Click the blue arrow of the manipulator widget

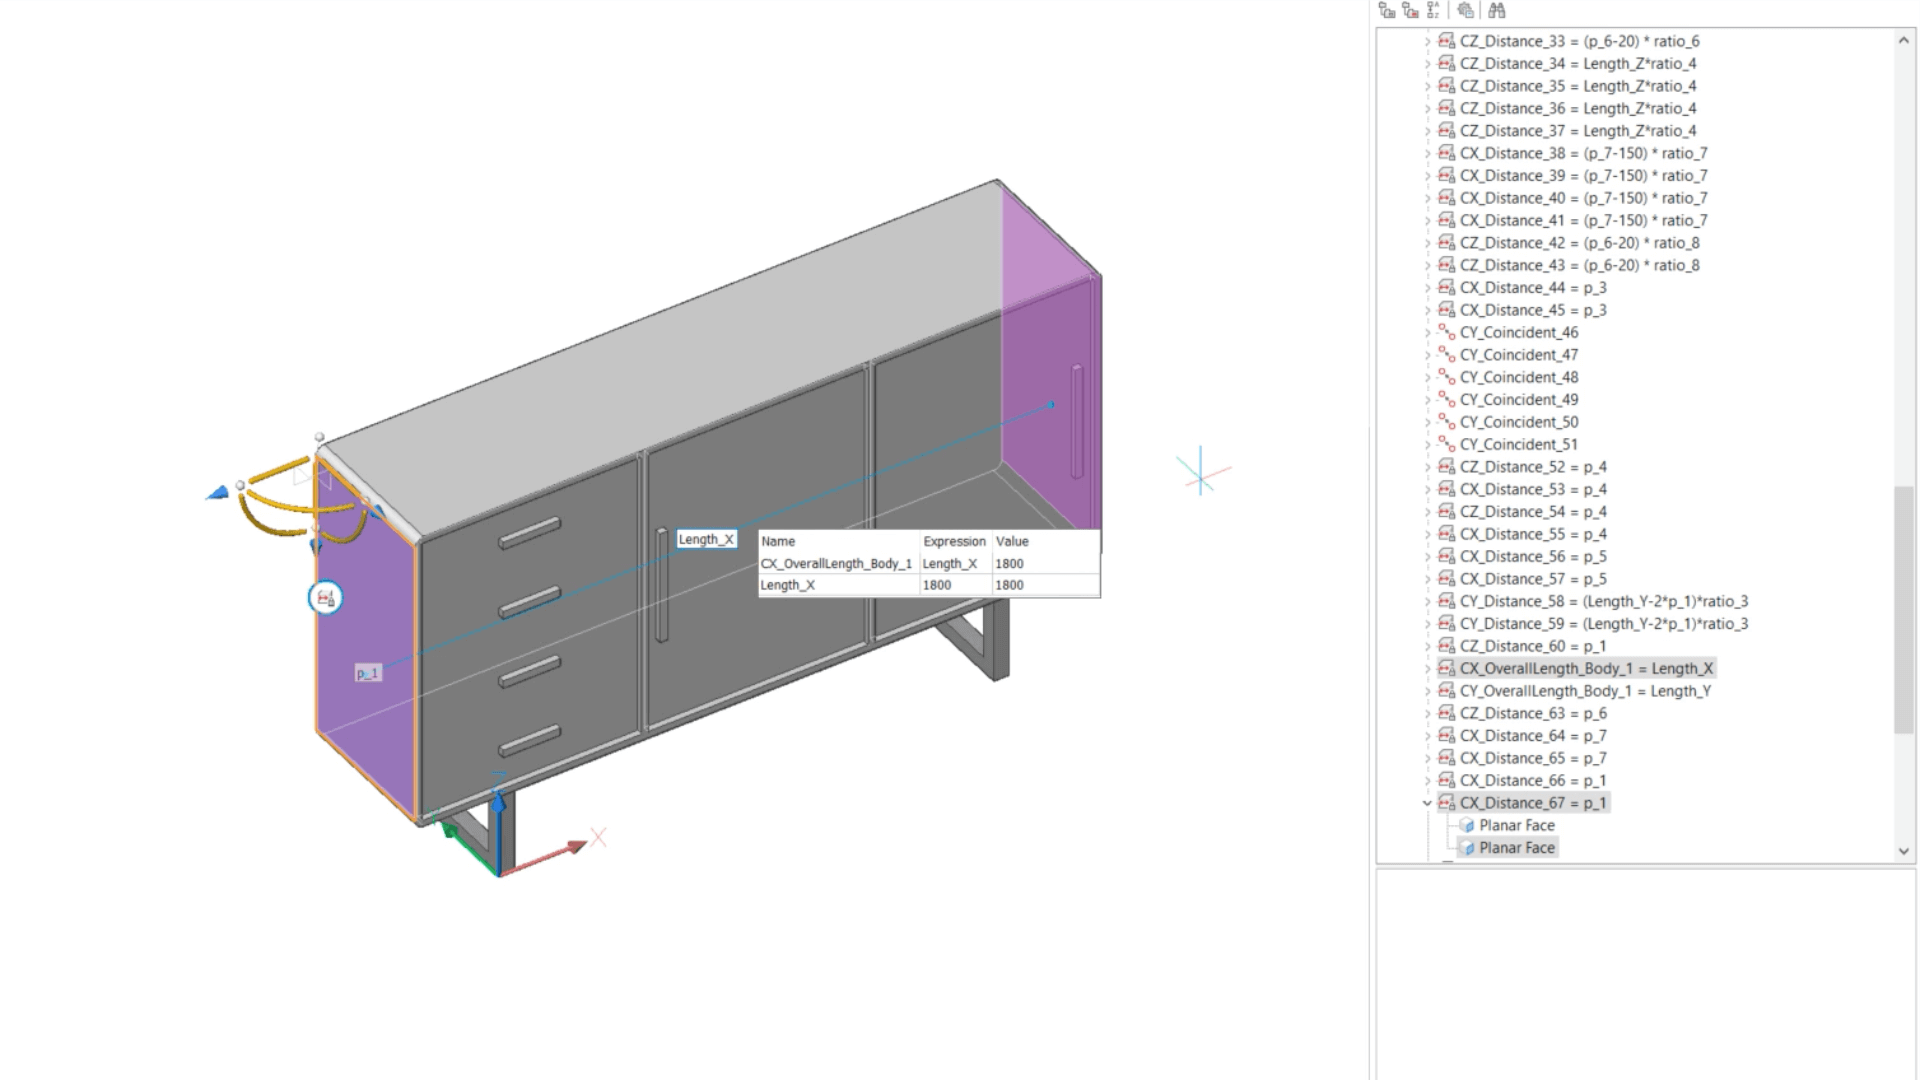click(x=217, y=493)
